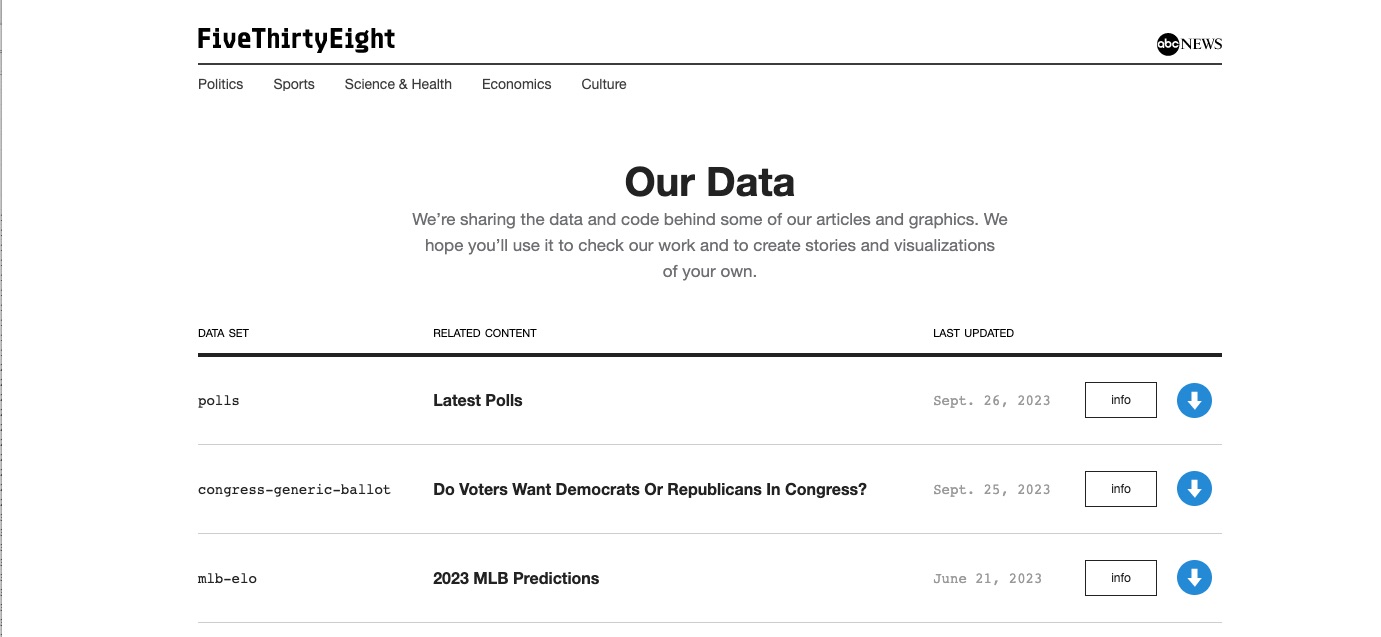Download the polls dataset via blue arrow icon
The height and width of the screenshot is (637, 1381).
pyautogui.click(x=1194, y=400)
